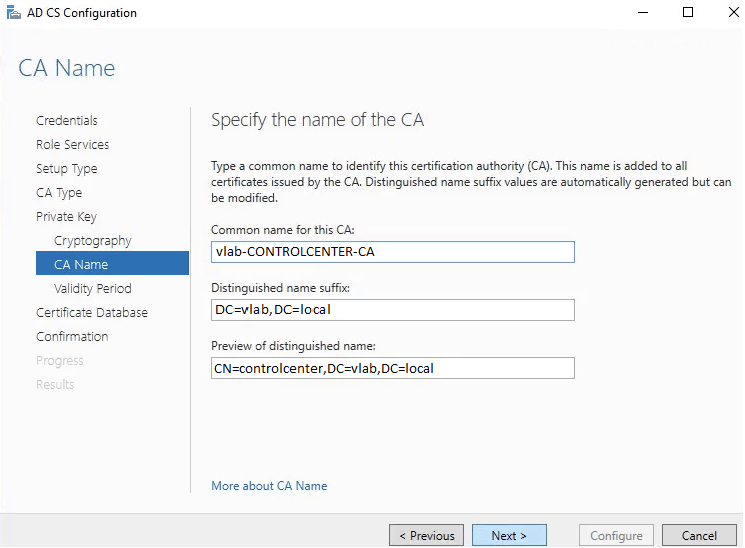Screen dimensions: 745x548
Task: Click the AD CS Configuration title bar icon
Action: pos(13,13)
